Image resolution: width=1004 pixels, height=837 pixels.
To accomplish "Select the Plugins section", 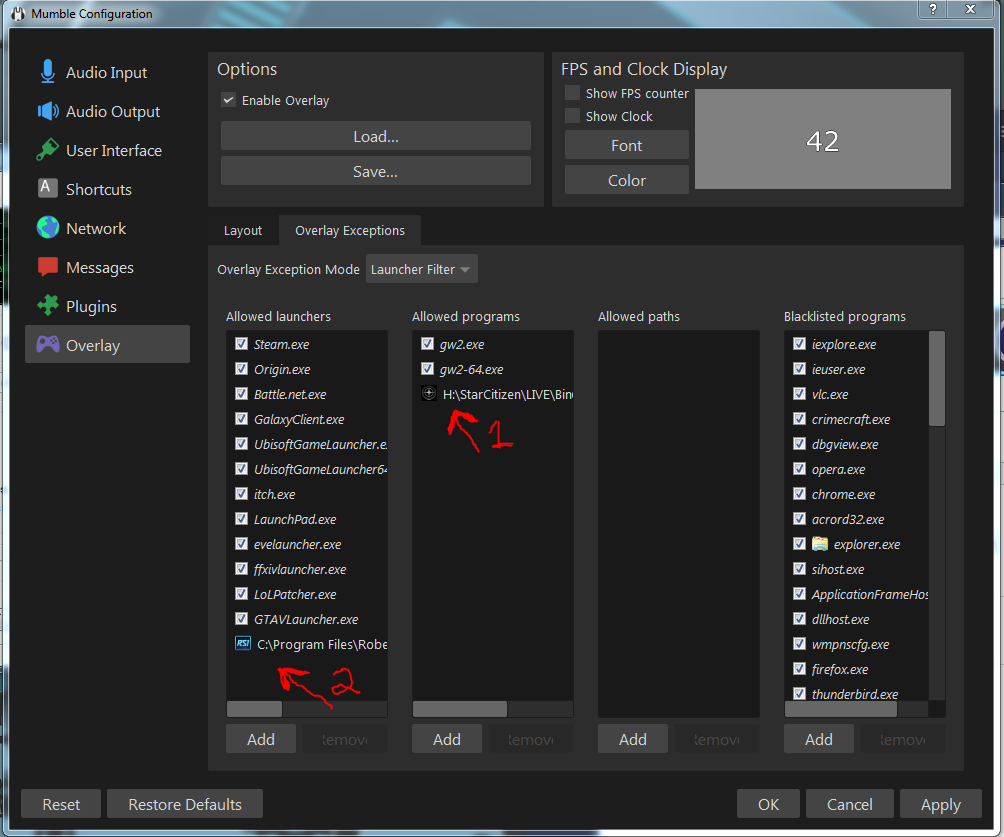I will tap(91, 306).
